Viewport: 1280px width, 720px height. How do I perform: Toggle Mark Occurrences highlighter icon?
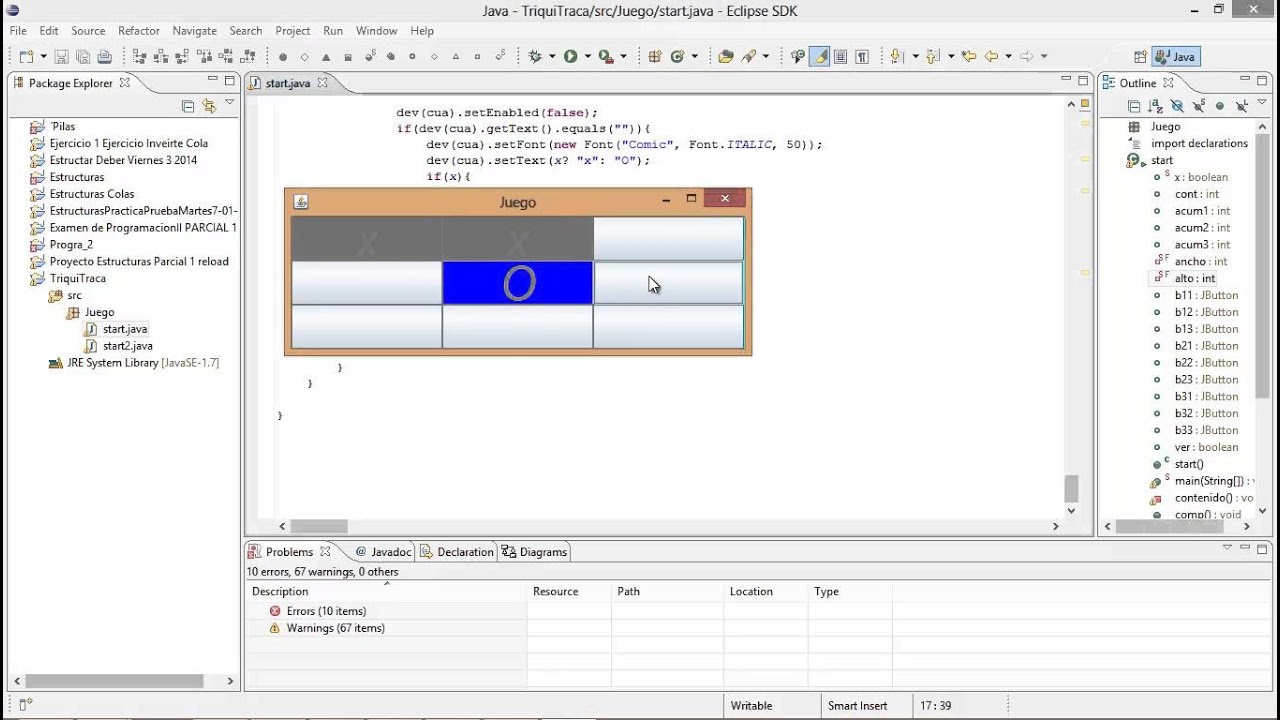[x=820, y=57]
